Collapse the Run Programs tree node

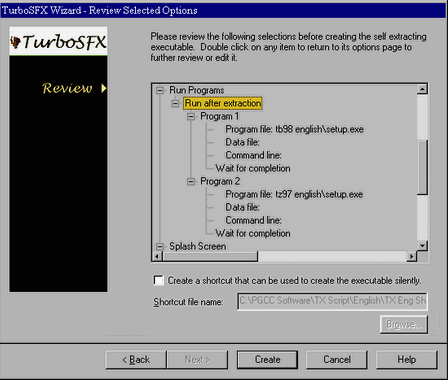tap(160, 90)
